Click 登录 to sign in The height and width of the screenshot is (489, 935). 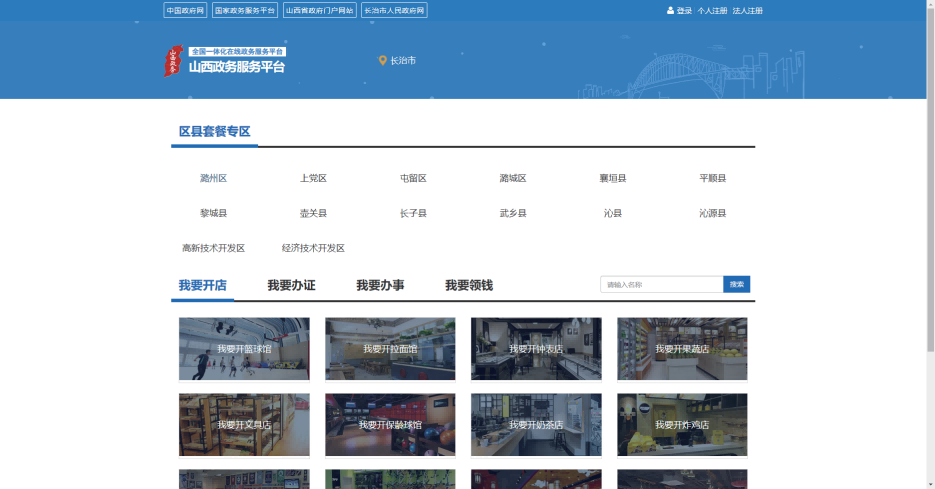[x=684, y=11]
